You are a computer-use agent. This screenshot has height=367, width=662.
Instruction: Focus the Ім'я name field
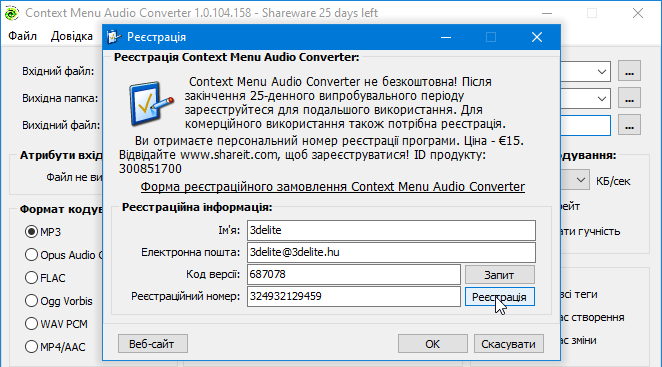391,230
